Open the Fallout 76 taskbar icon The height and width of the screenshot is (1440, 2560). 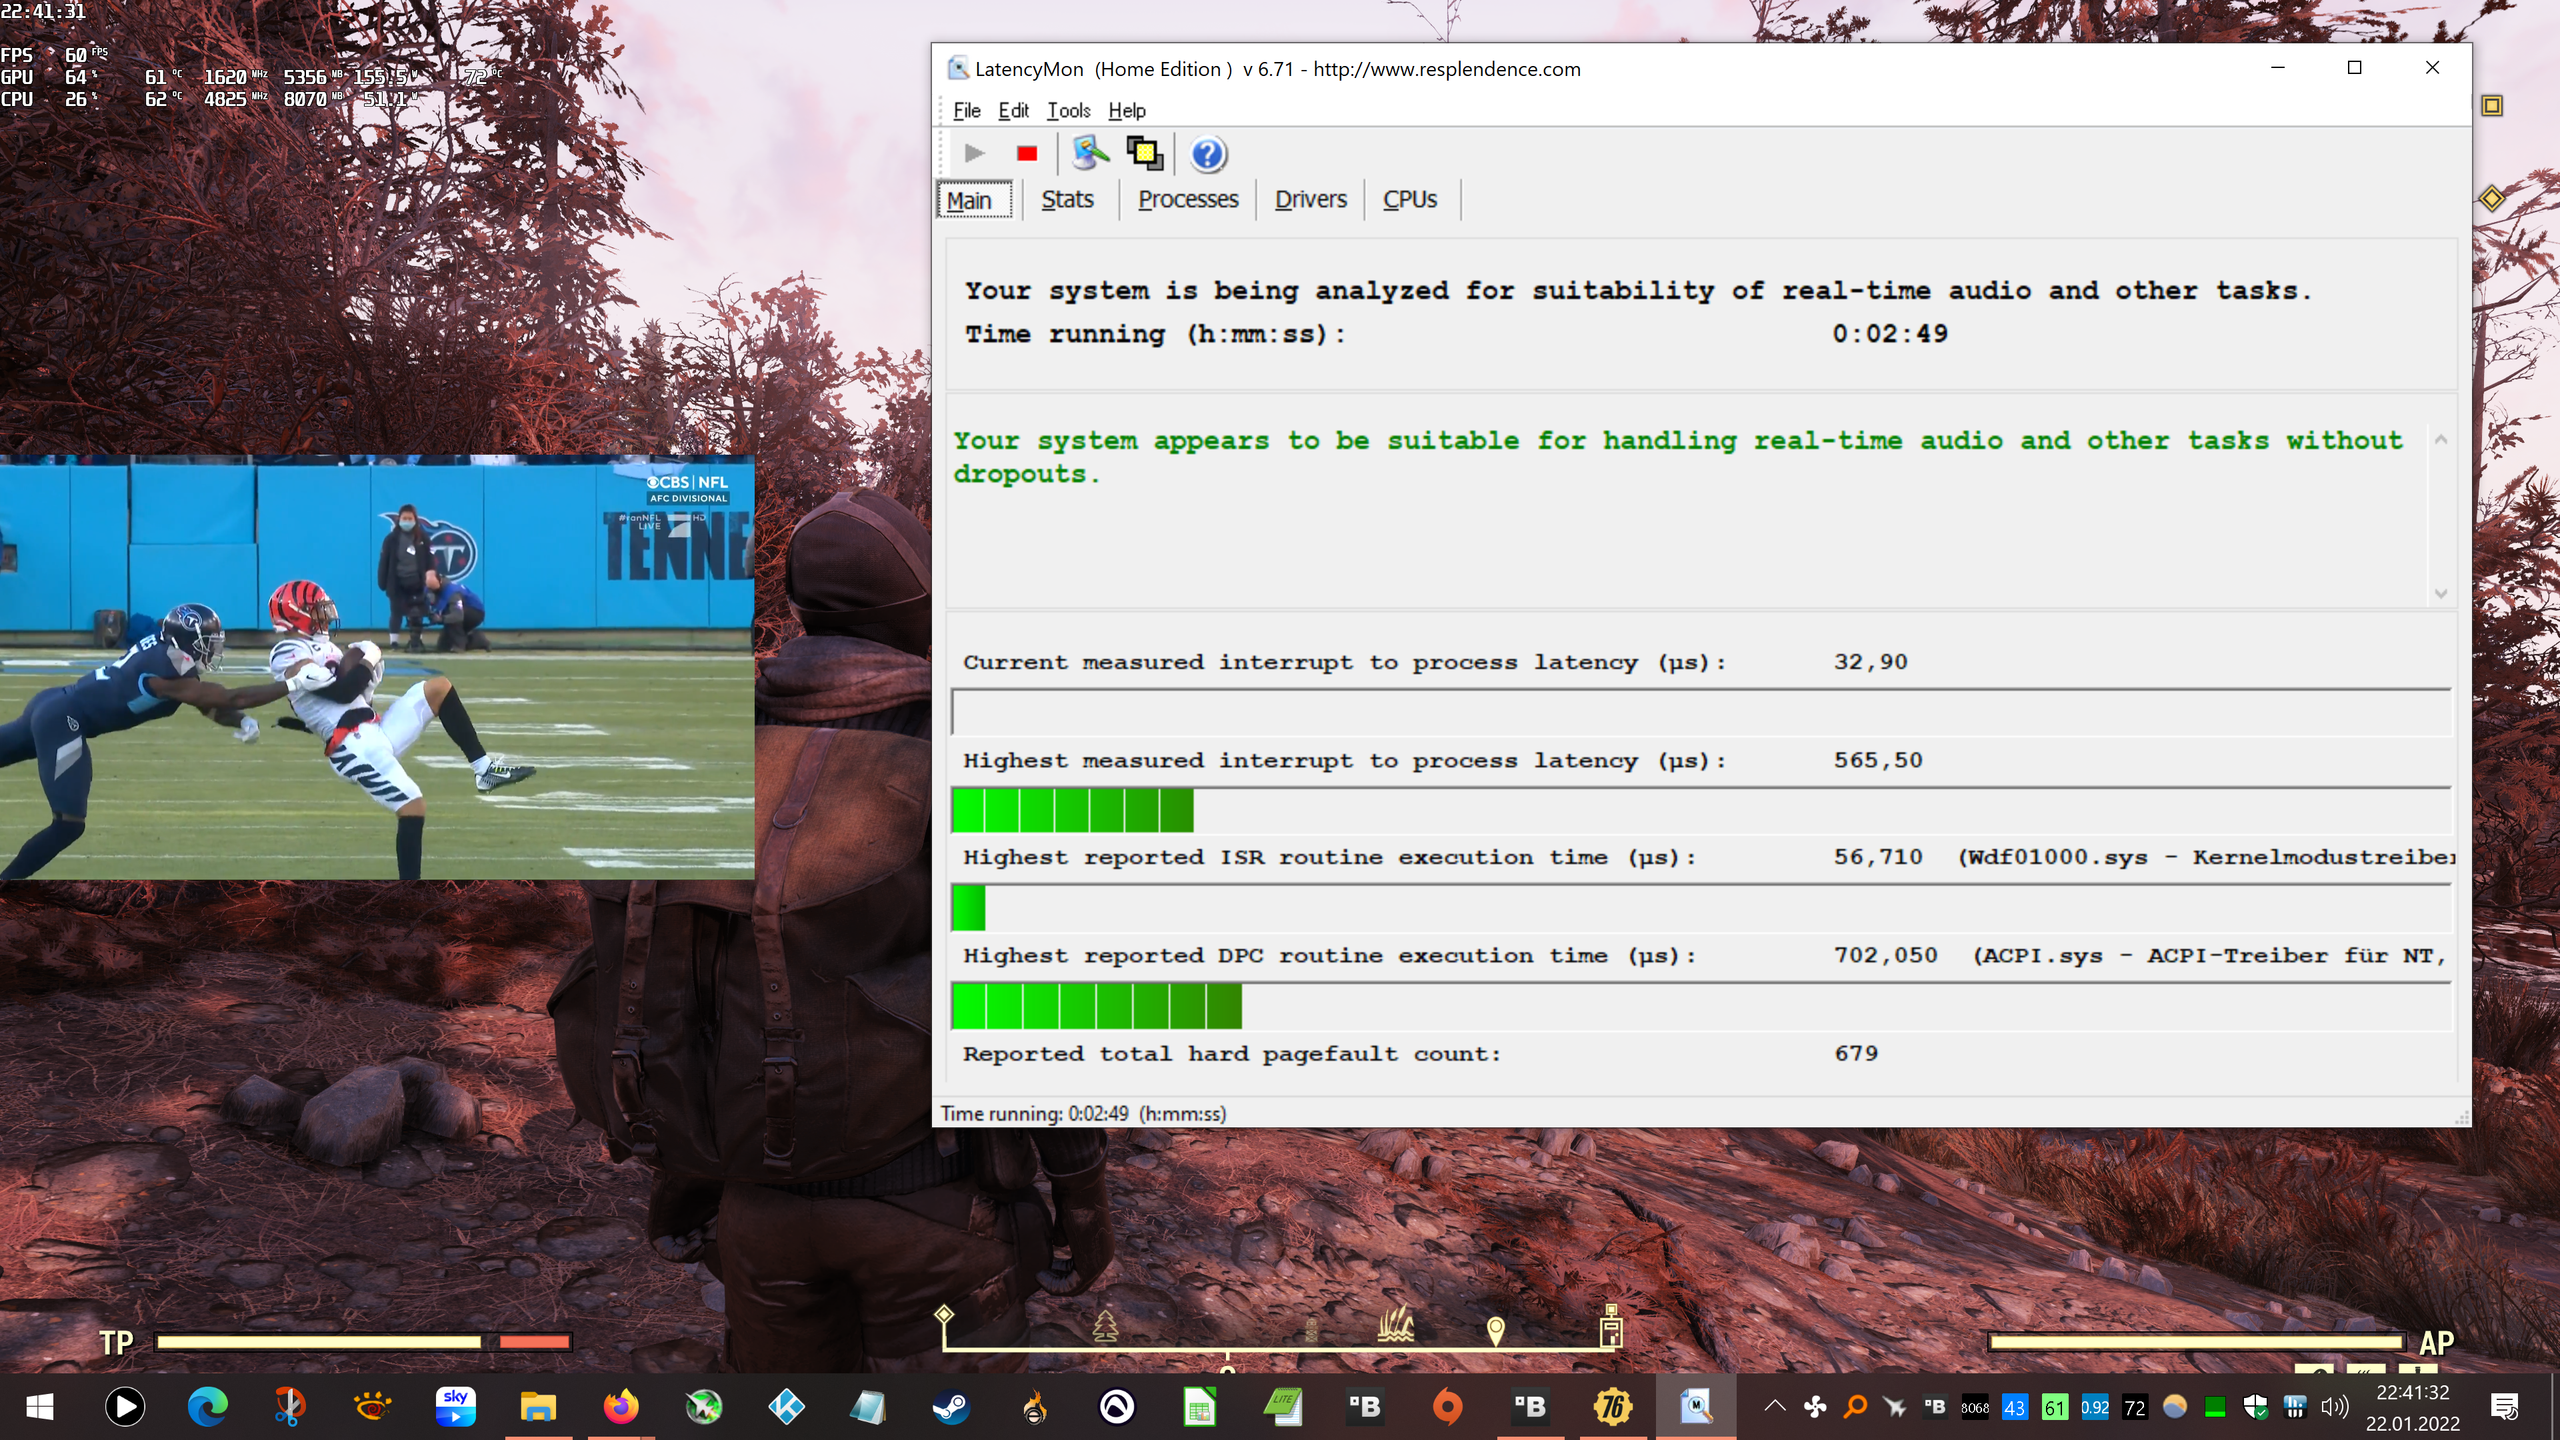[x=1612, y=1407]
